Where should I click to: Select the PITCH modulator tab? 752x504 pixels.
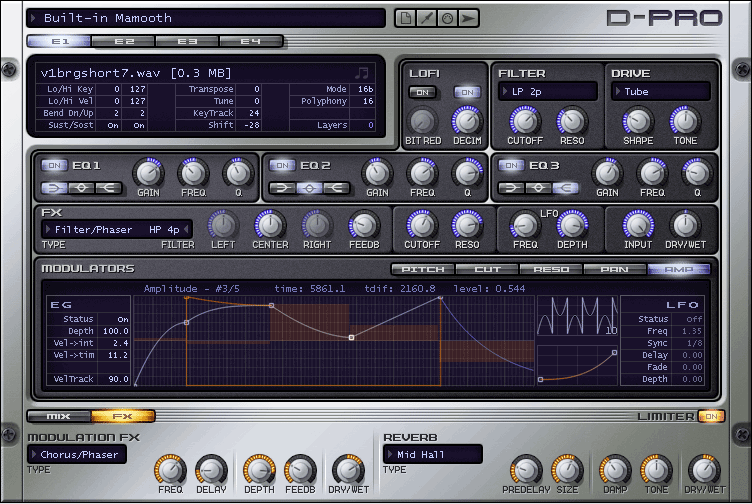tap(423, 269)
